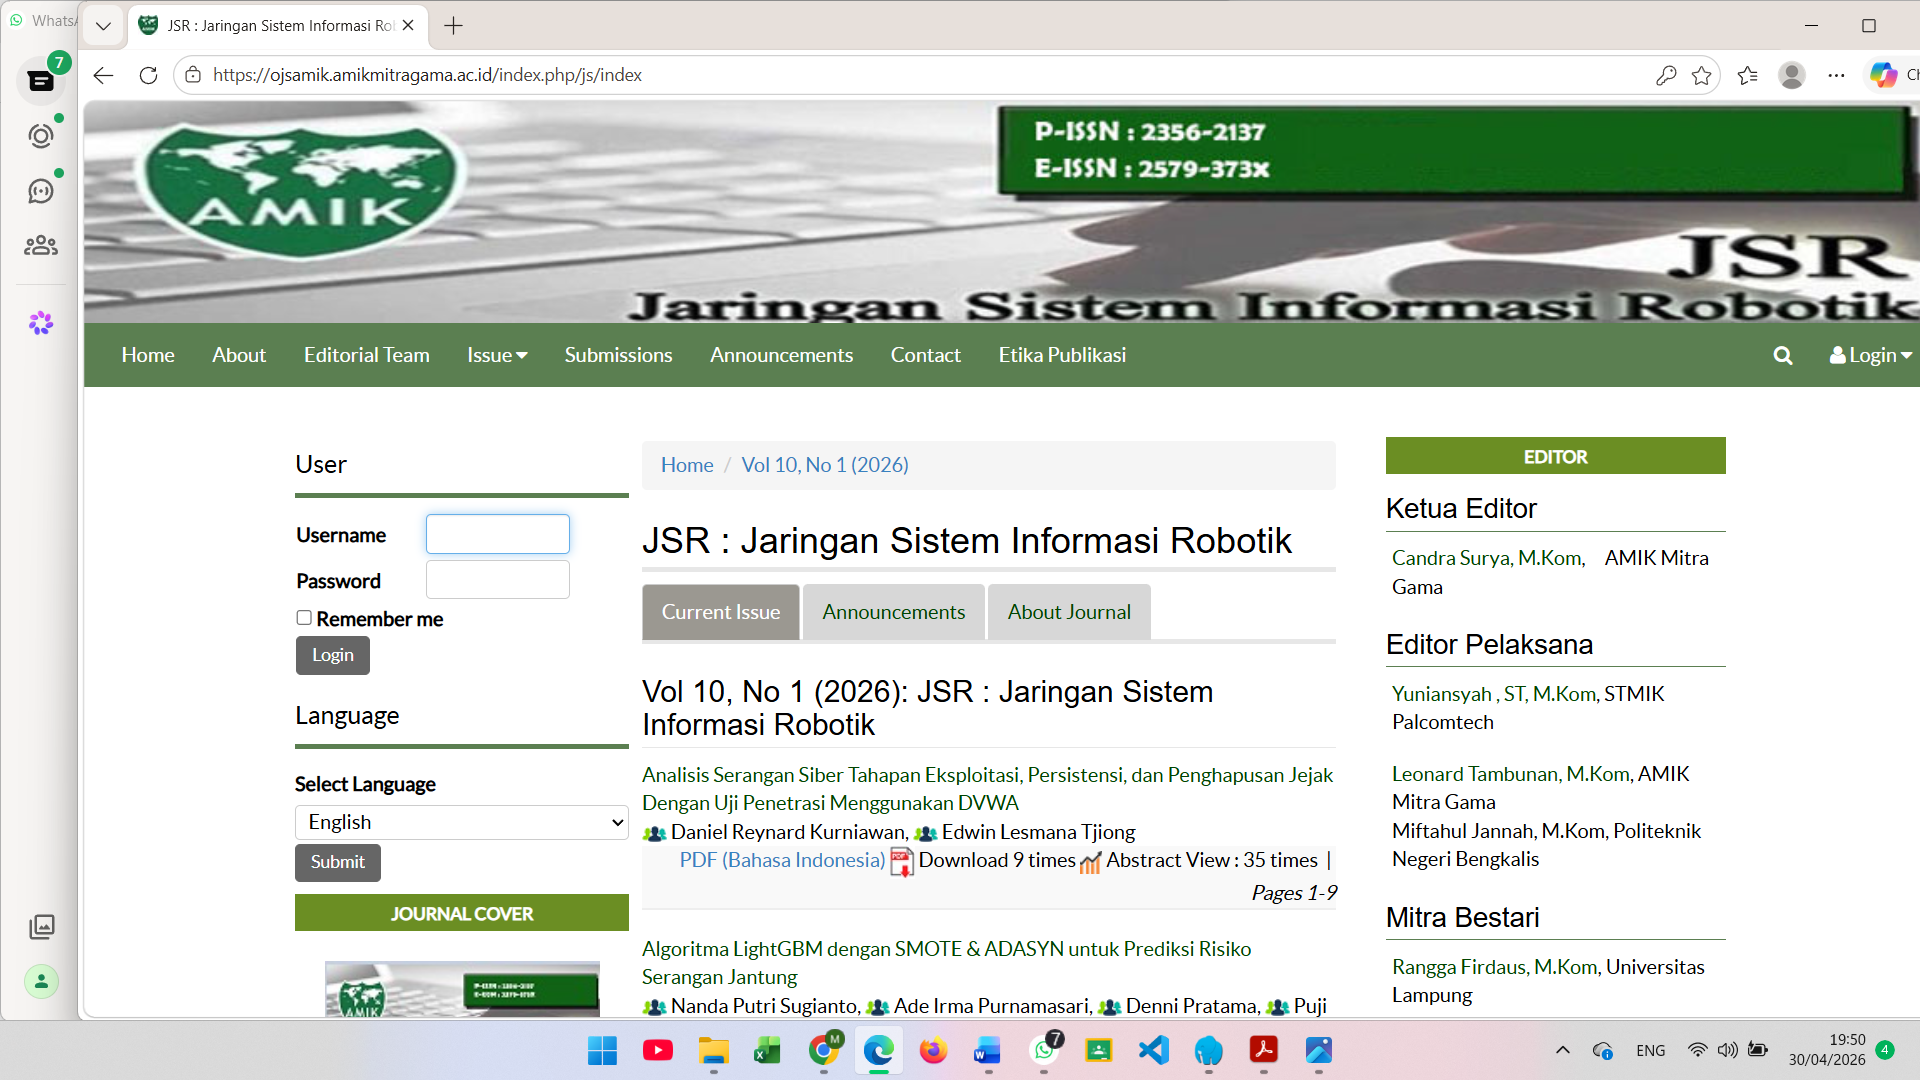Open the Etika Publikasi menu item

[x=1062, y=355]
